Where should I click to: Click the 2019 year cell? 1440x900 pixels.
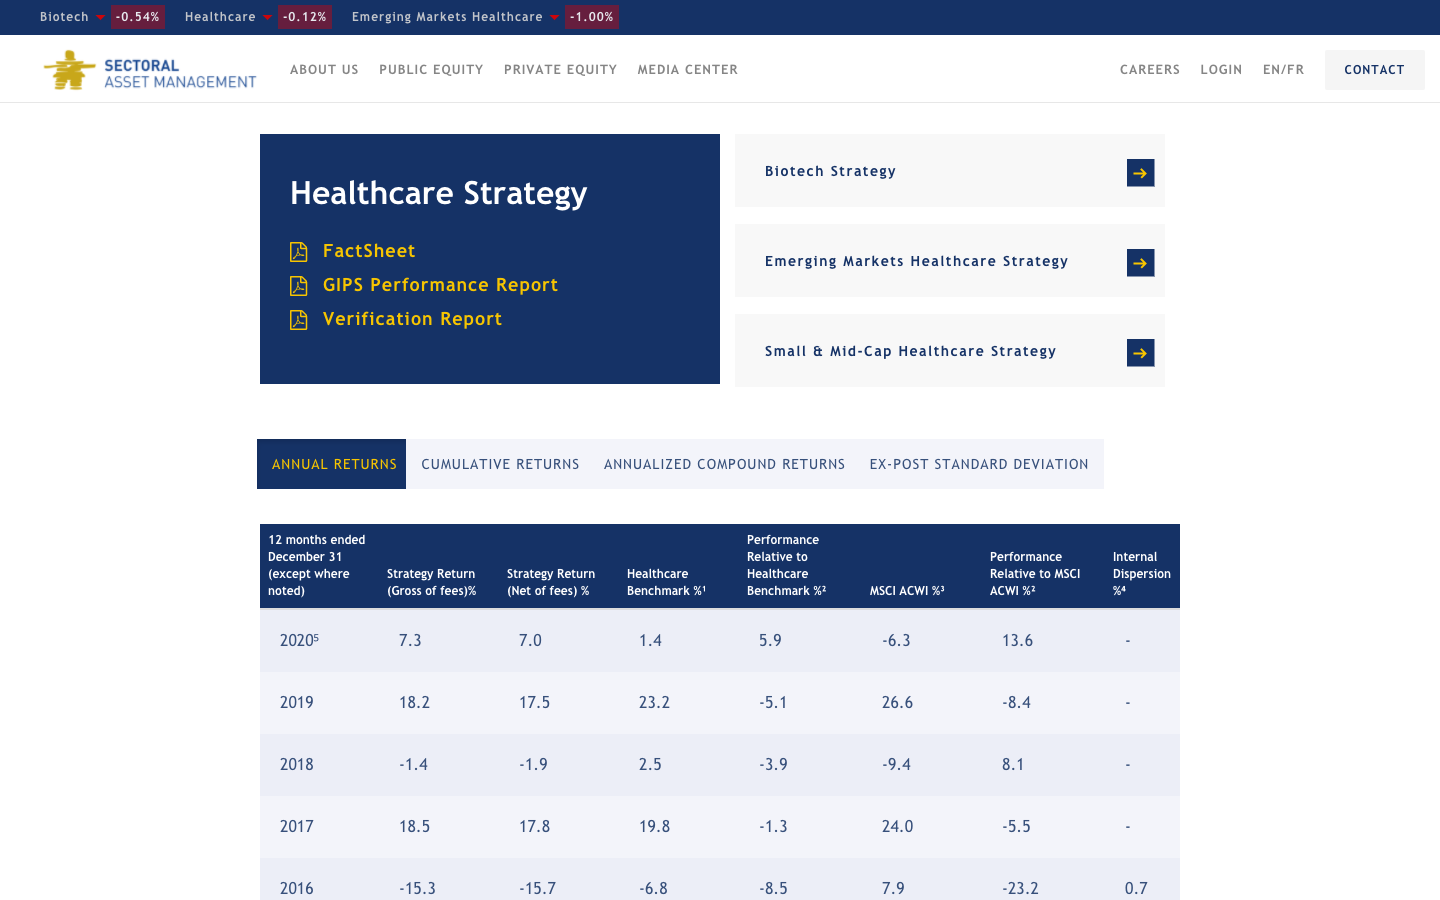[297, 702]
